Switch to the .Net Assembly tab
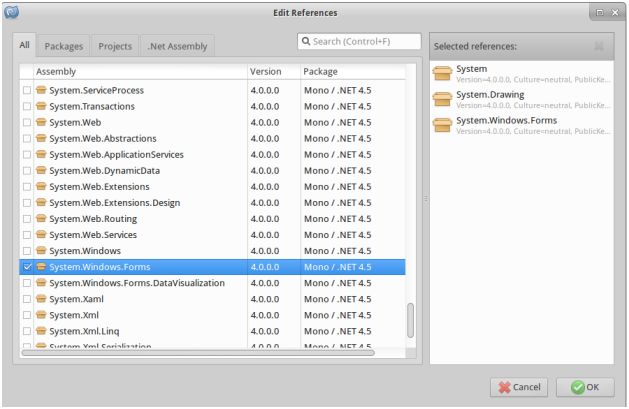629x409 pixels. (177, 46)
